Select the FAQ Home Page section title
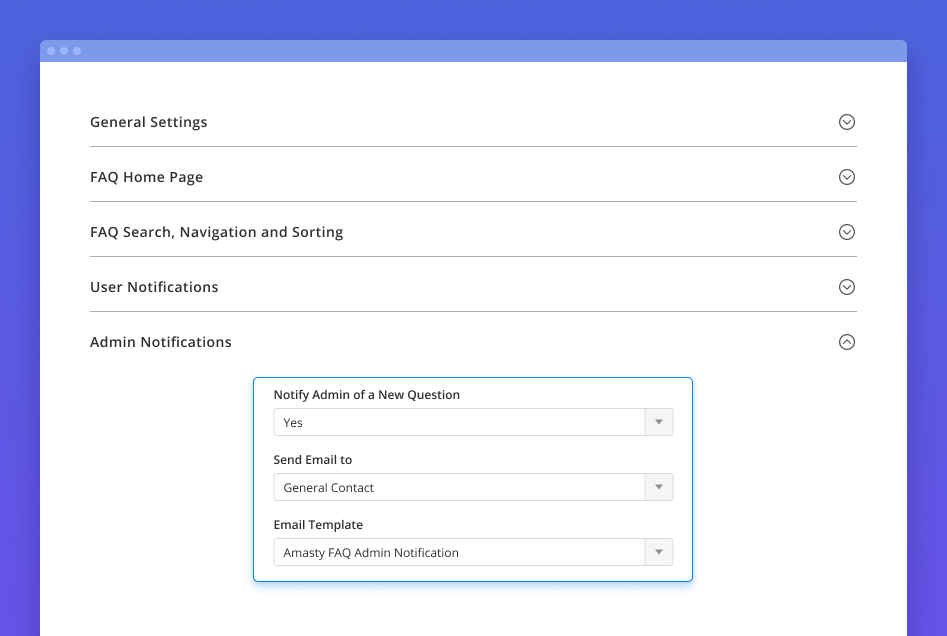 [x=146, y=177]
